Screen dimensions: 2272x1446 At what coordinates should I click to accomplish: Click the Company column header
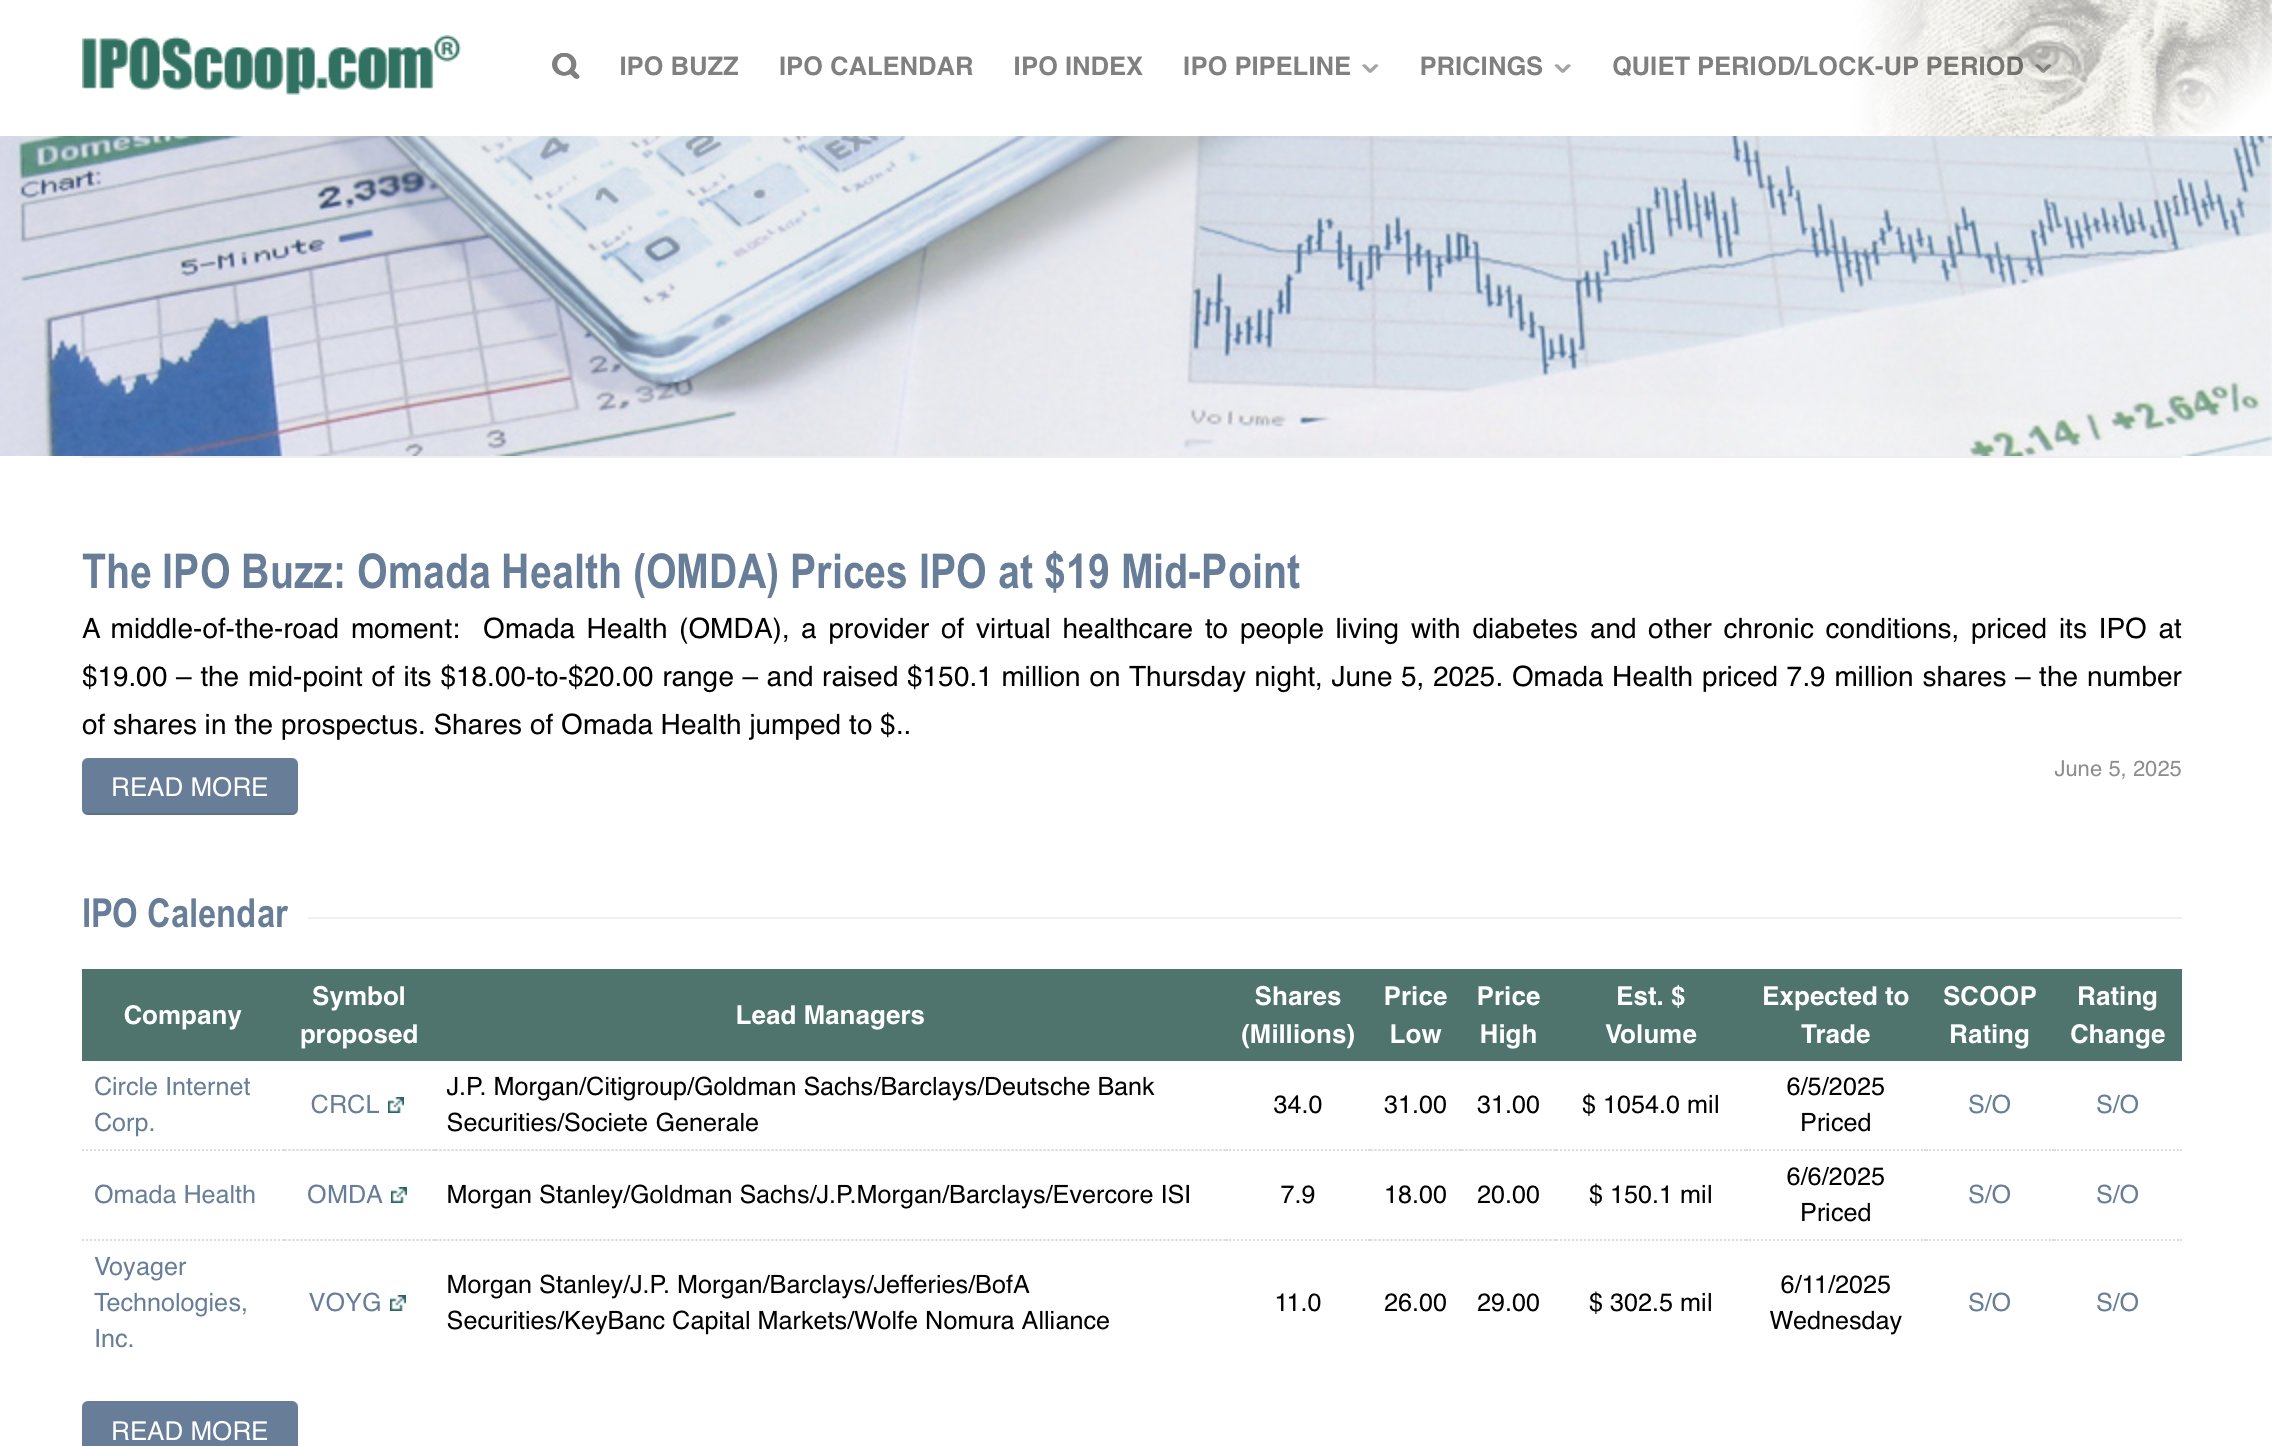[x=183, y=1015]
